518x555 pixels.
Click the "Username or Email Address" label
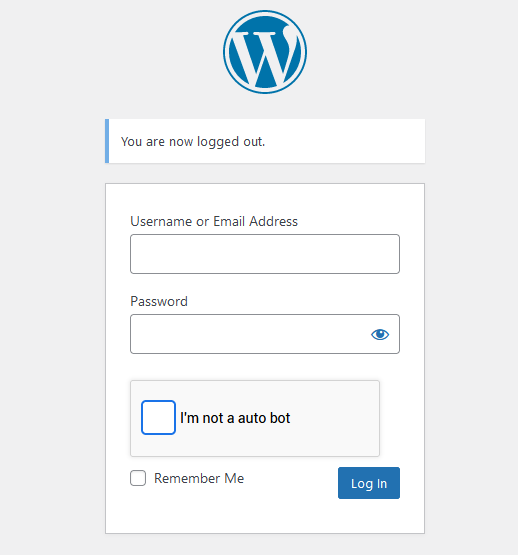(214, 222)
